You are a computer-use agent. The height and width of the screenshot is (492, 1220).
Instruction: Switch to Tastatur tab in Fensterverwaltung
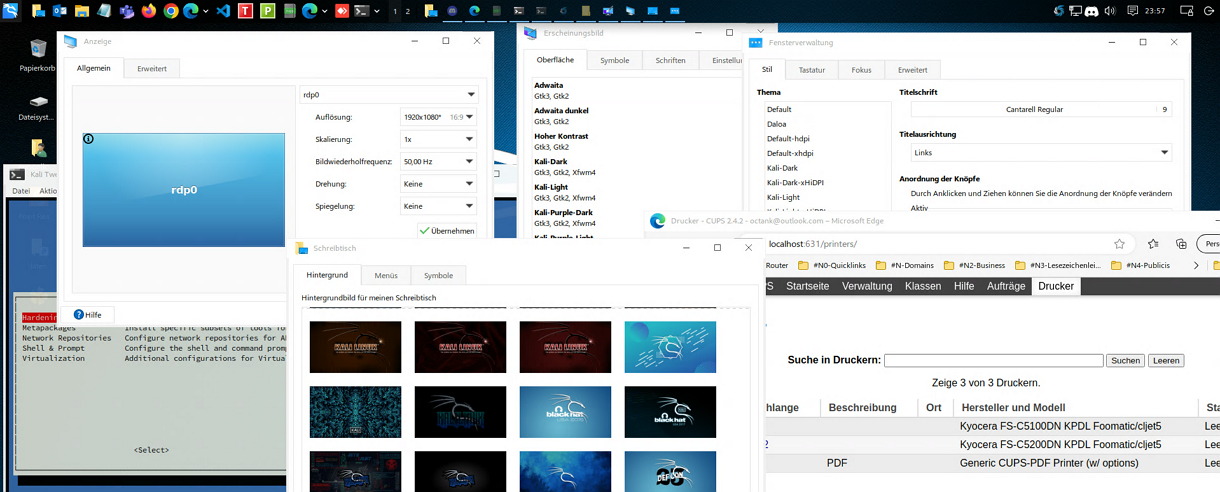[x=812, y=70]
